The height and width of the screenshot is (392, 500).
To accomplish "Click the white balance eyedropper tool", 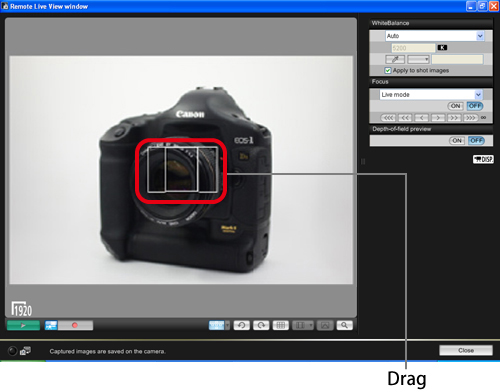I will point(395,59).
